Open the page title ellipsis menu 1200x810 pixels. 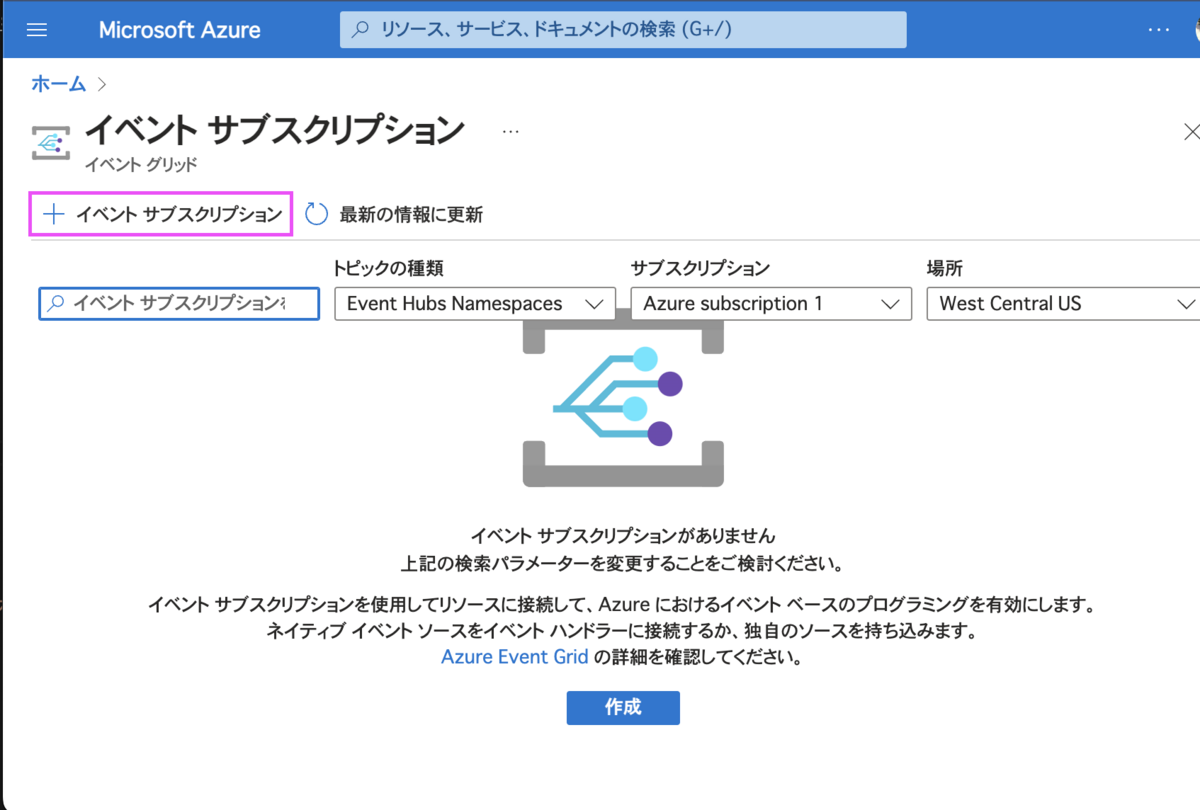[511, 131]
